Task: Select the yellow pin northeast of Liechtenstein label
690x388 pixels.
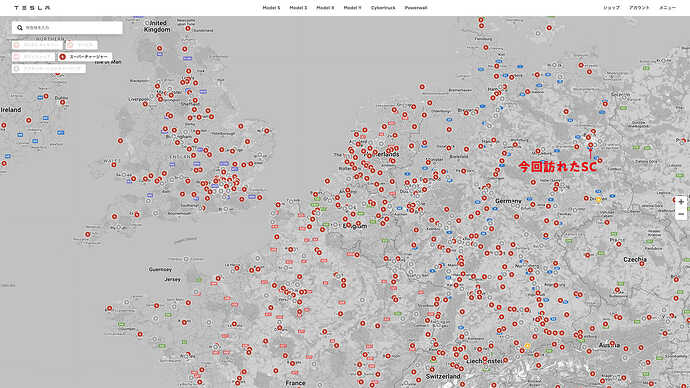Action: pyautogui.click(x=527, y=346)
